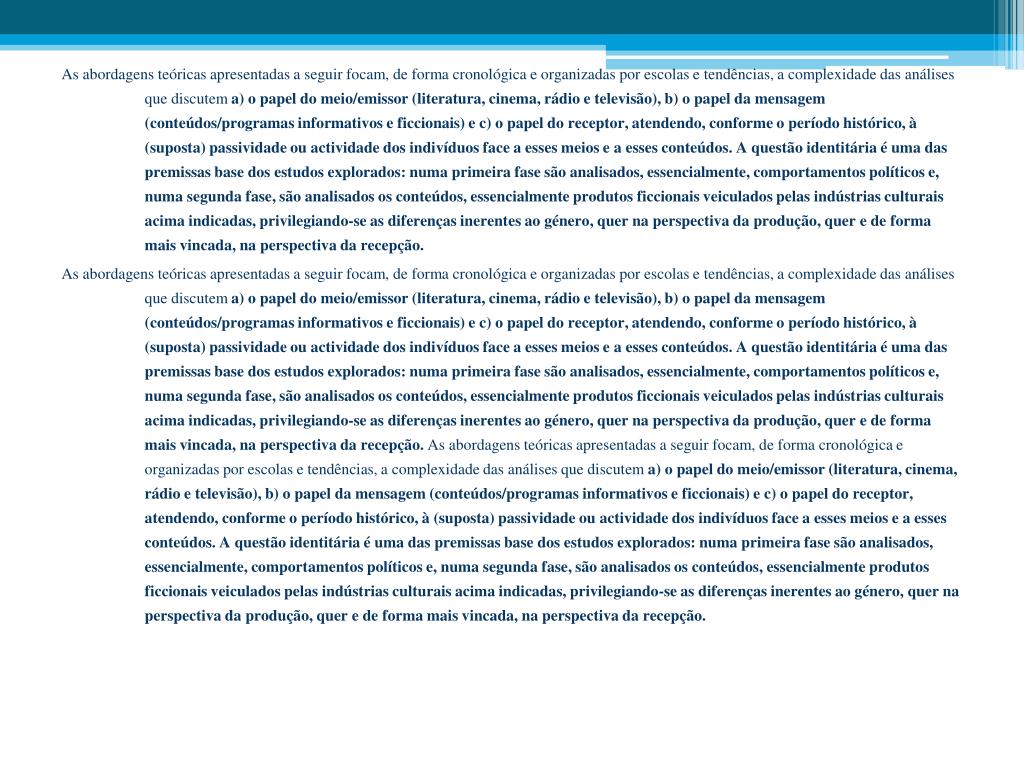Click the line starting "organizadas por escolas e tendências"
Viewport: 1024px width, 768px height.
551,470
